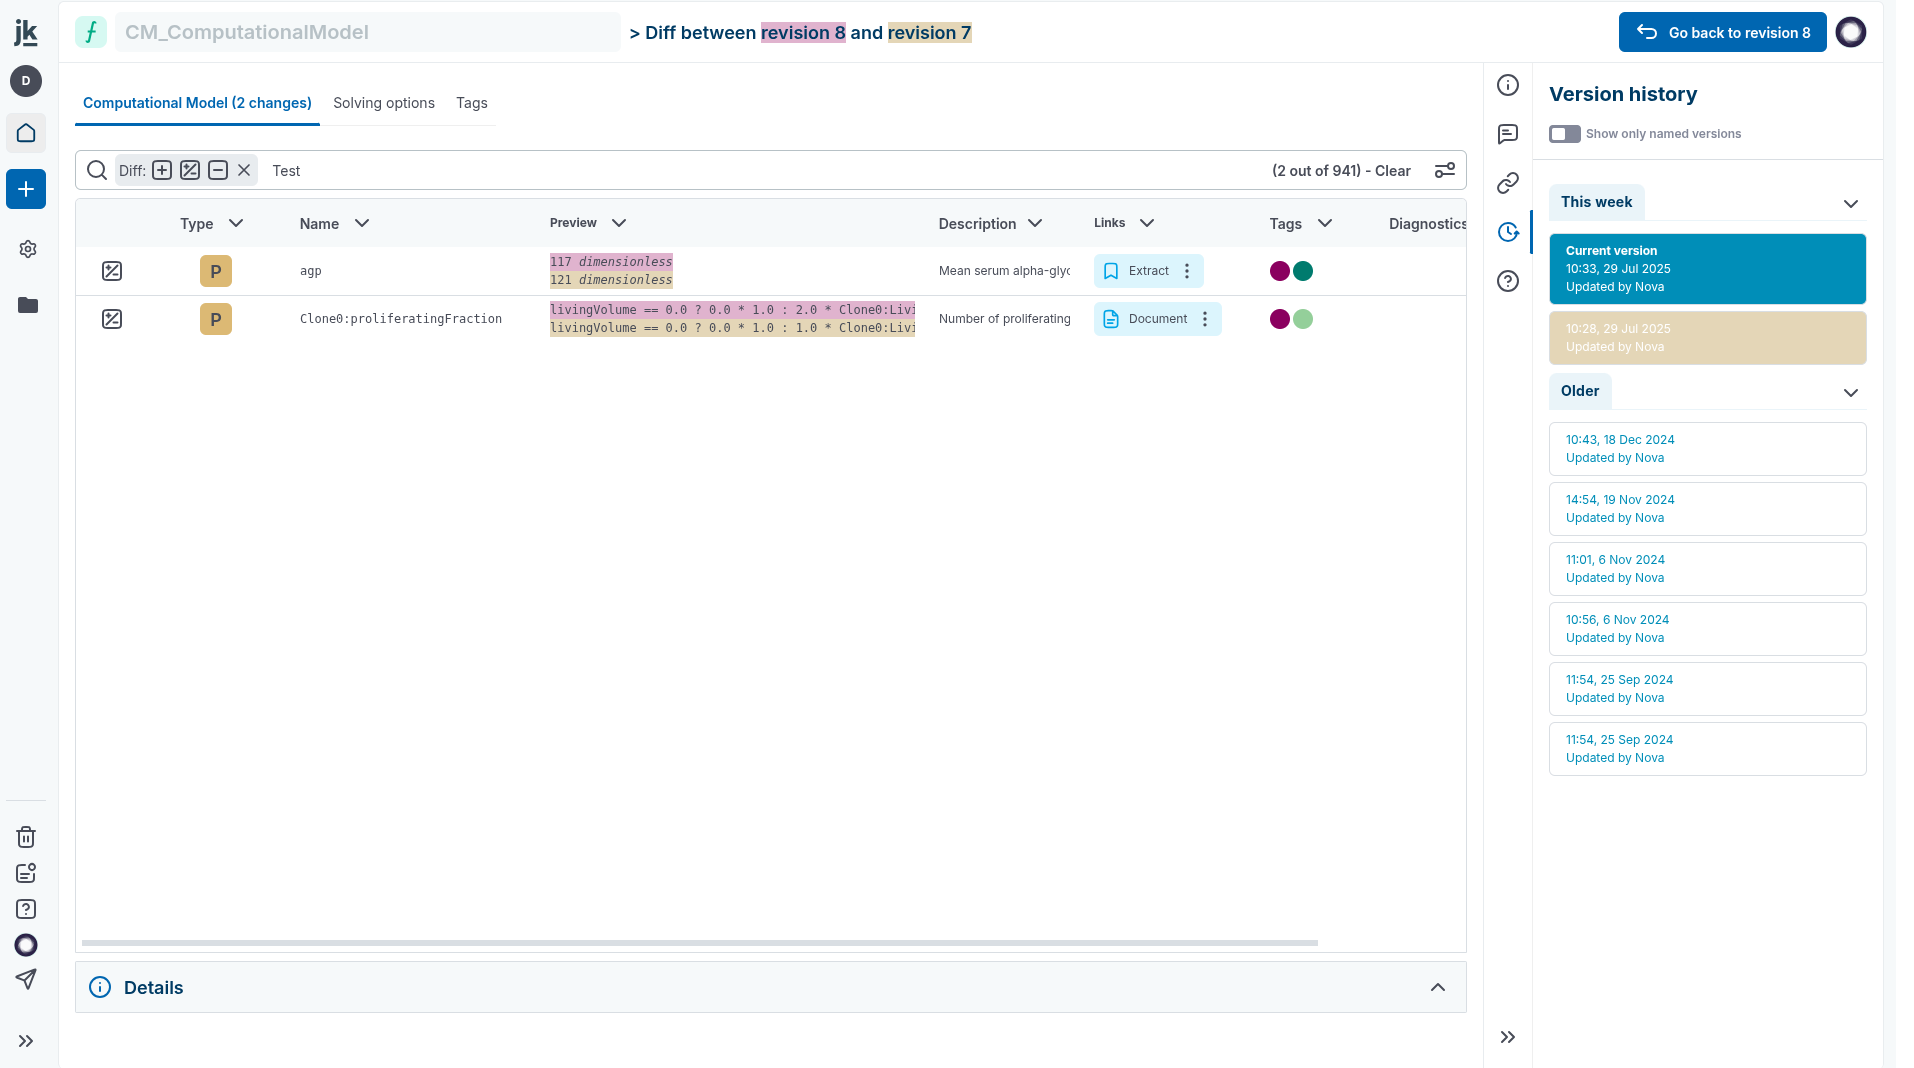Expand the Older versions section

(1851, 392)
